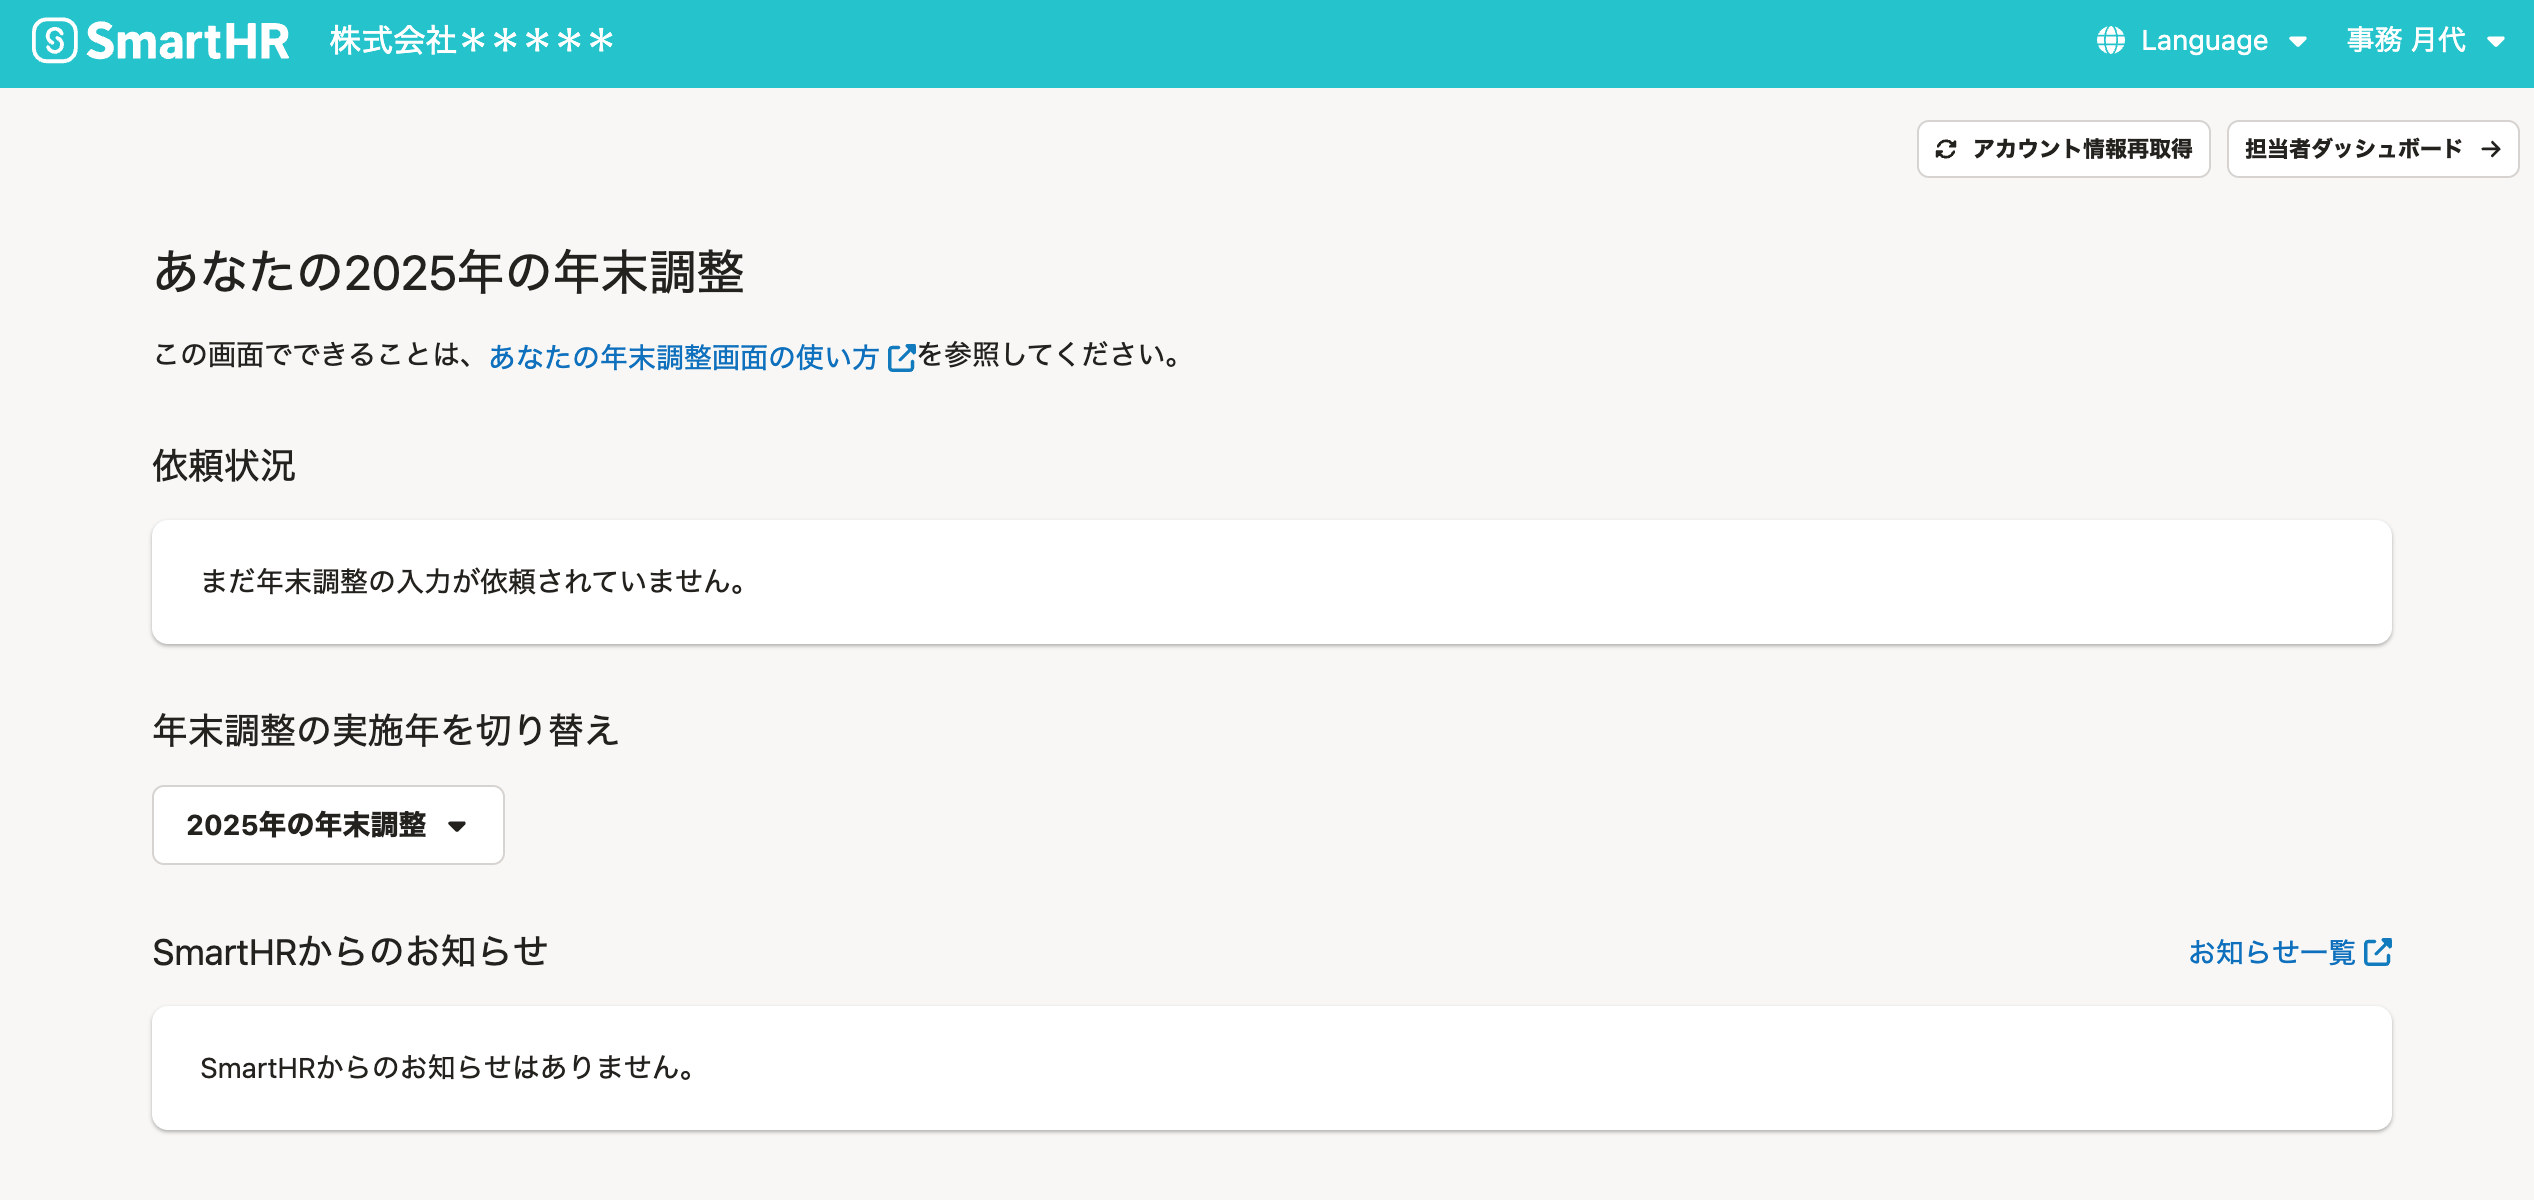This screenshot has width=2534, height=1200.
Task: Open あなたの年末調整画面の使い方 link
Action: click(683, 357)
